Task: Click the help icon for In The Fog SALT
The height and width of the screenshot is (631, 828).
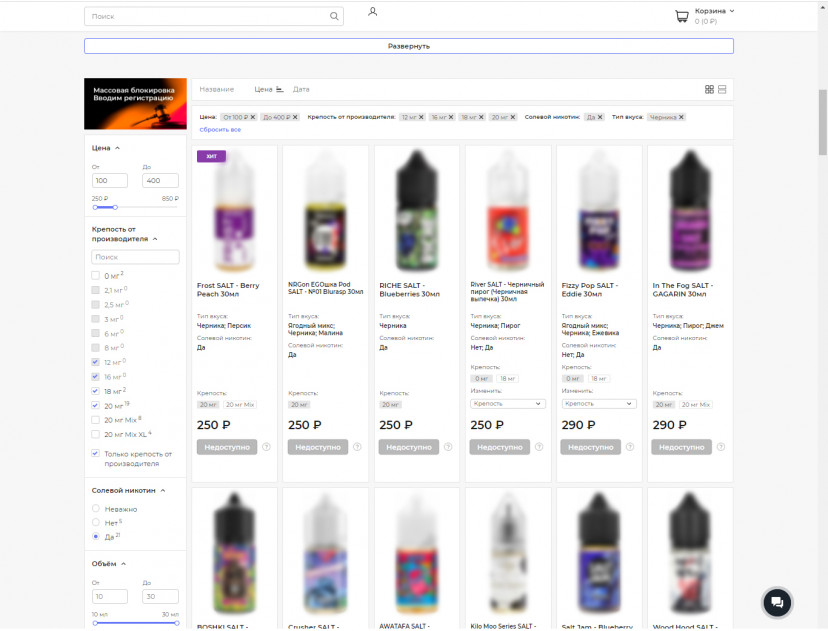Action: click(x=721, y=447)
